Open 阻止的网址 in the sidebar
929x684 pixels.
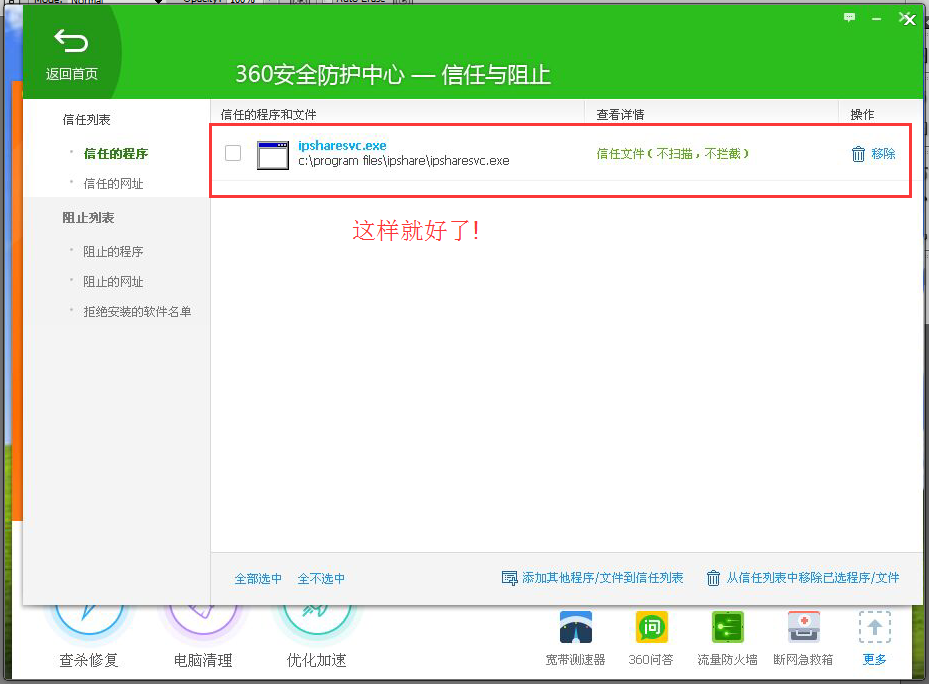tap(113, 282)
